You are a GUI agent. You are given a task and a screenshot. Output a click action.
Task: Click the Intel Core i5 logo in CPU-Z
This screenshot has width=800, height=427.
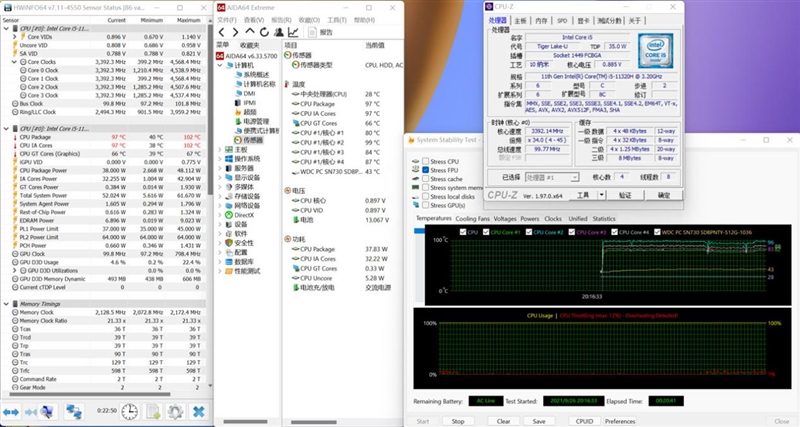(x=656, y=51)
